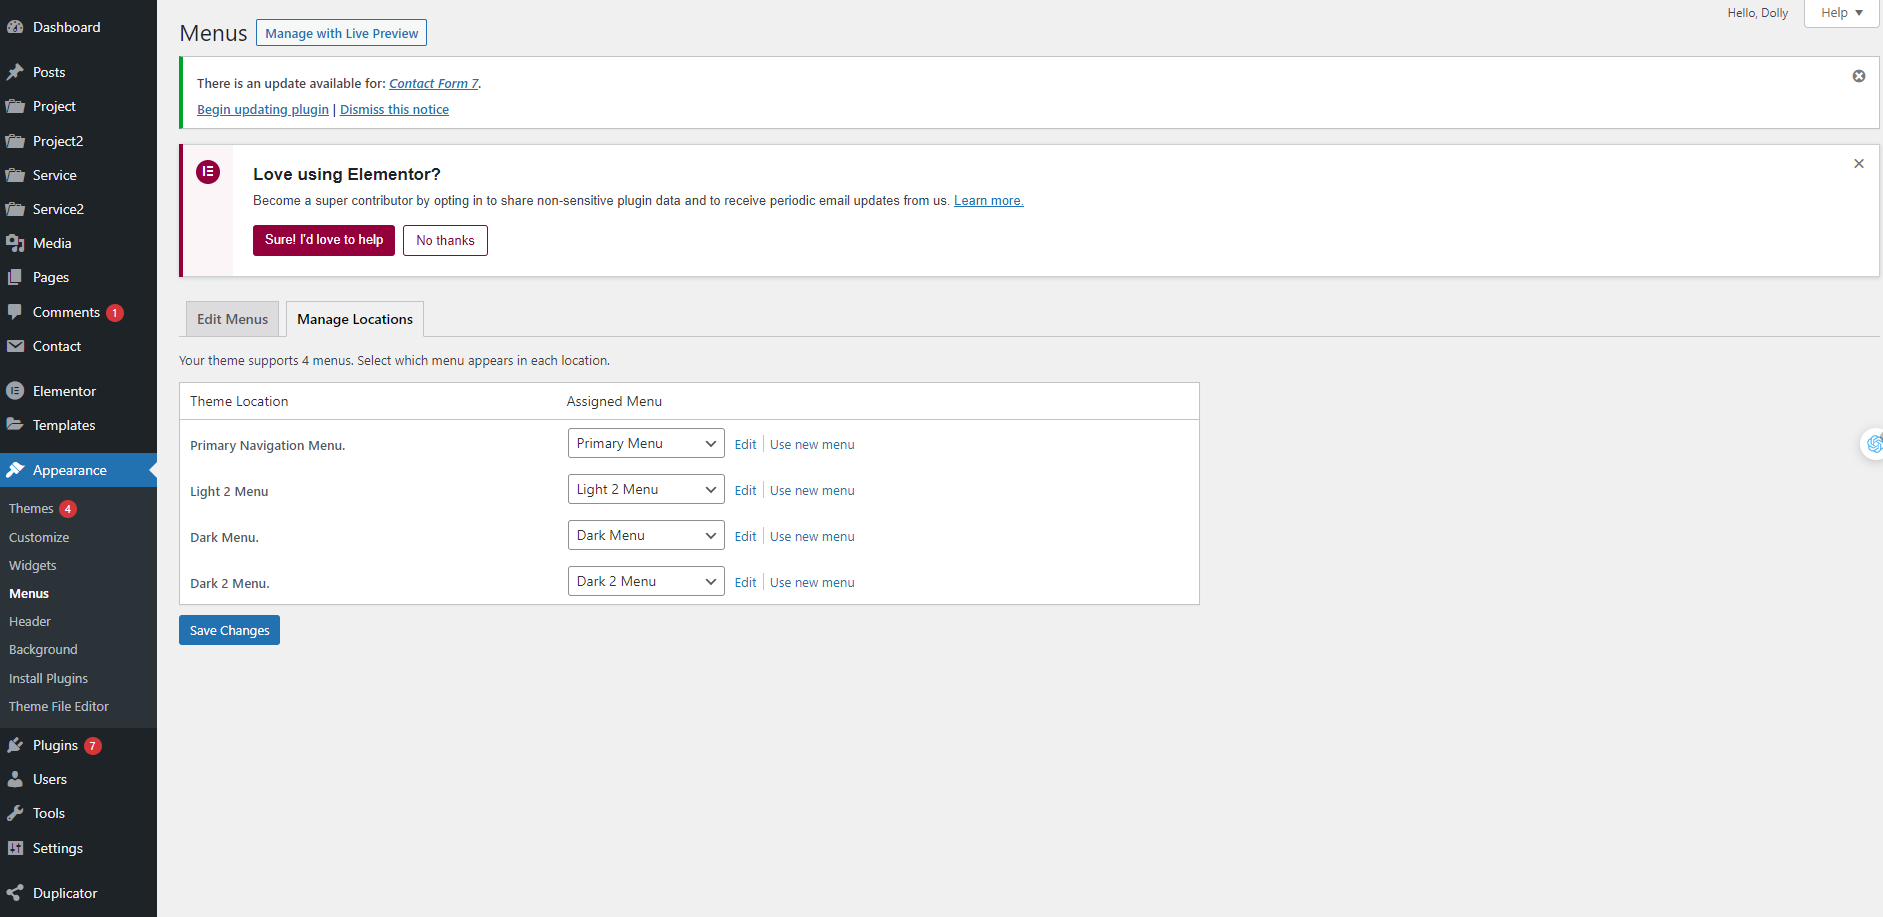
Task: Click the Elementor sidebar icon
Action: tap(15, 391)
